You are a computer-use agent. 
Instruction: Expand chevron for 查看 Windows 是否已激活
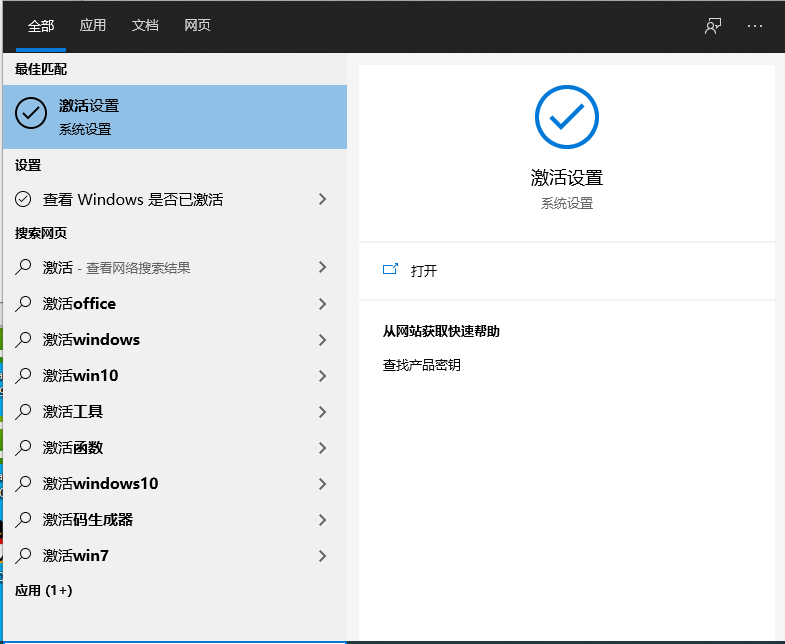(x=322, y=200)
